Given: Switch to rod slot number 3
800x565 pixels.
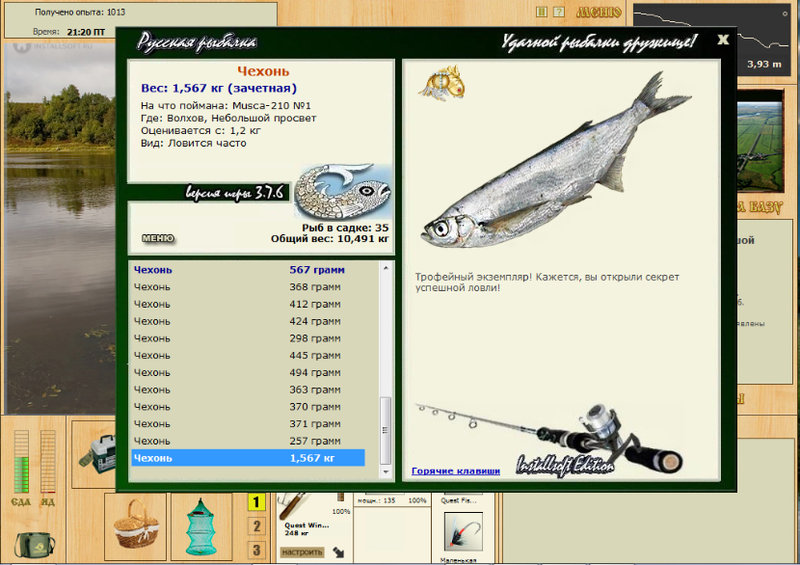Looking at the screenshot, I should pos(256,550).
